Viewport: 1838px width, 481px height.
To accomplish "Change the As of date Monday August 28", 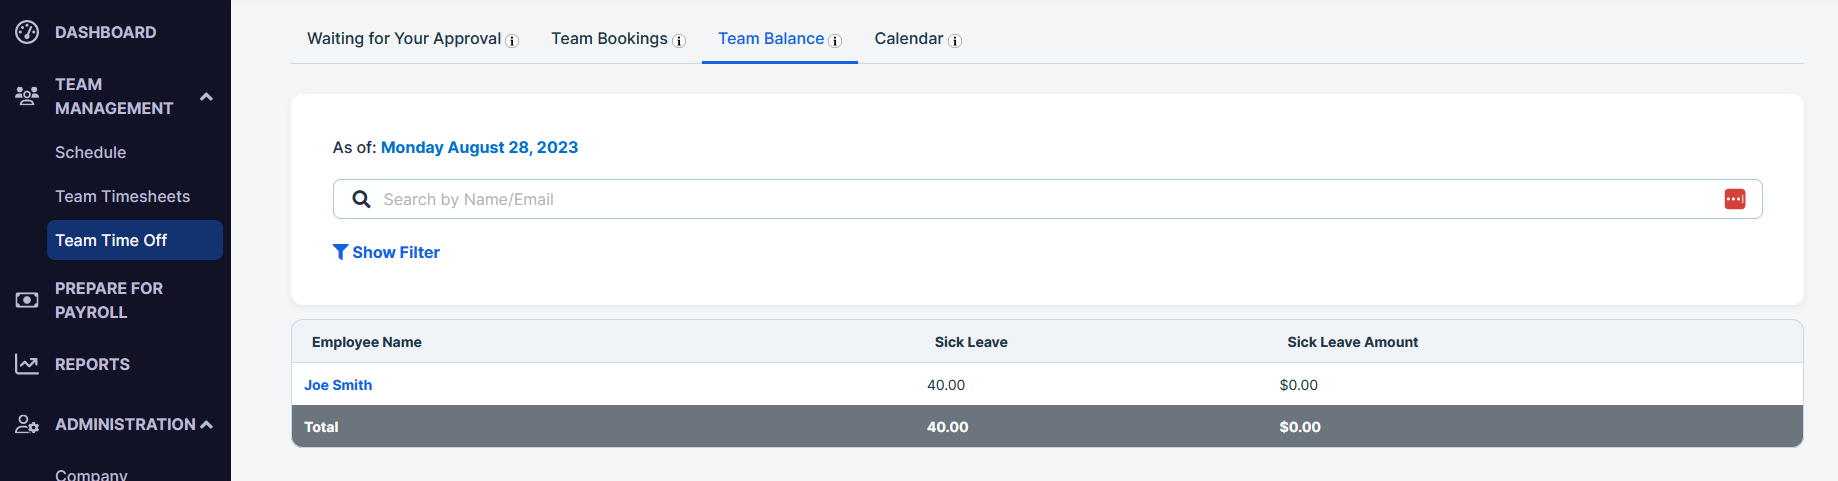I will pos(479,147).
